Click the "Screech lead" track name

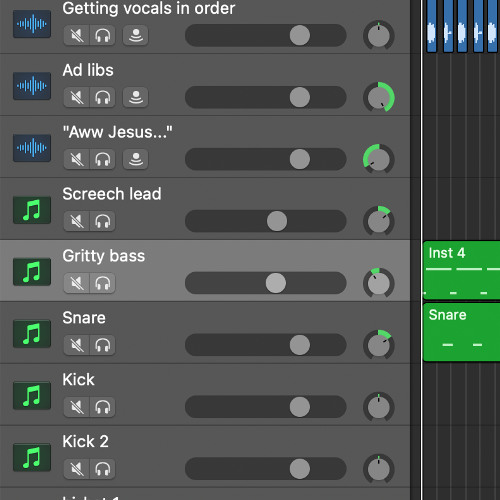click(112, 194)
